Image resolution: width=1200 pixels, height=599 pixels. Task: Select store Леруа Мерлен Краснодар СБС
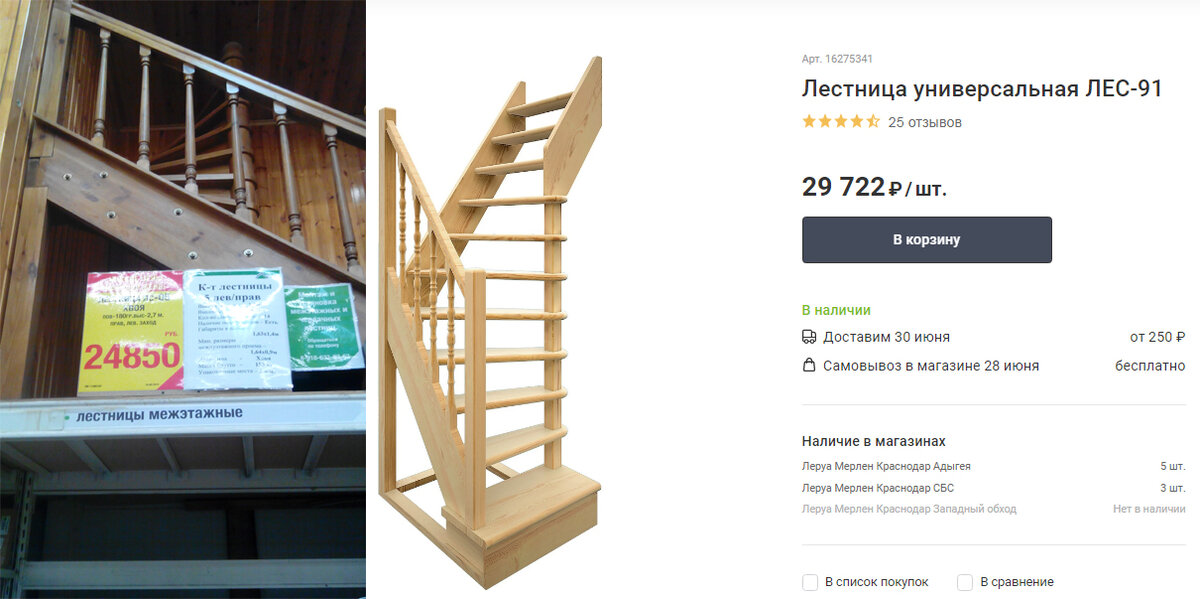[878, 488]
